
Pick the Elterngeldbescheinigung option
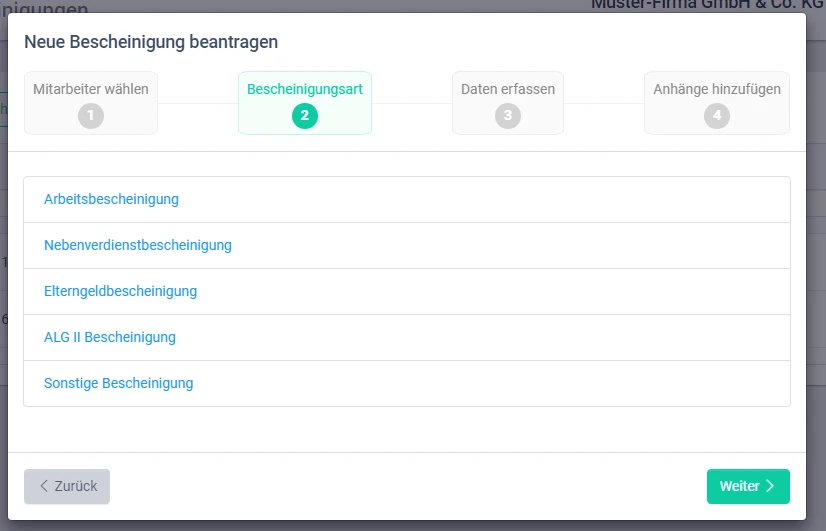[x=120, y=291]
